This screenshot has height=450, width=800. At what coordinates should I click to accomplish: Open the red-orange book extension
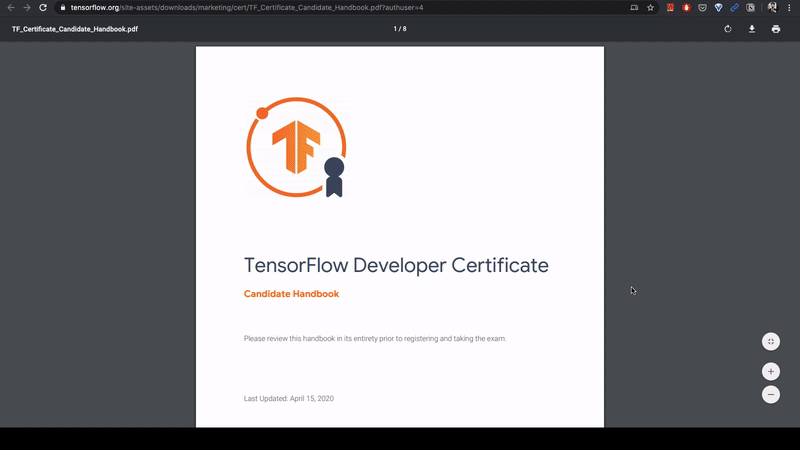tap(670, 8)
